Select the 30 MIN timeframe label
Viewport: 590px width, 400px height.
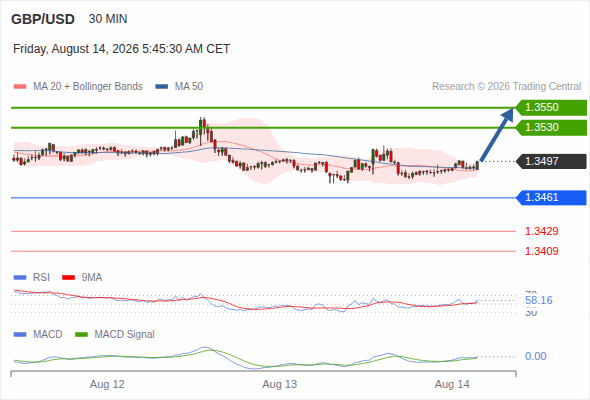click(108, 19)
